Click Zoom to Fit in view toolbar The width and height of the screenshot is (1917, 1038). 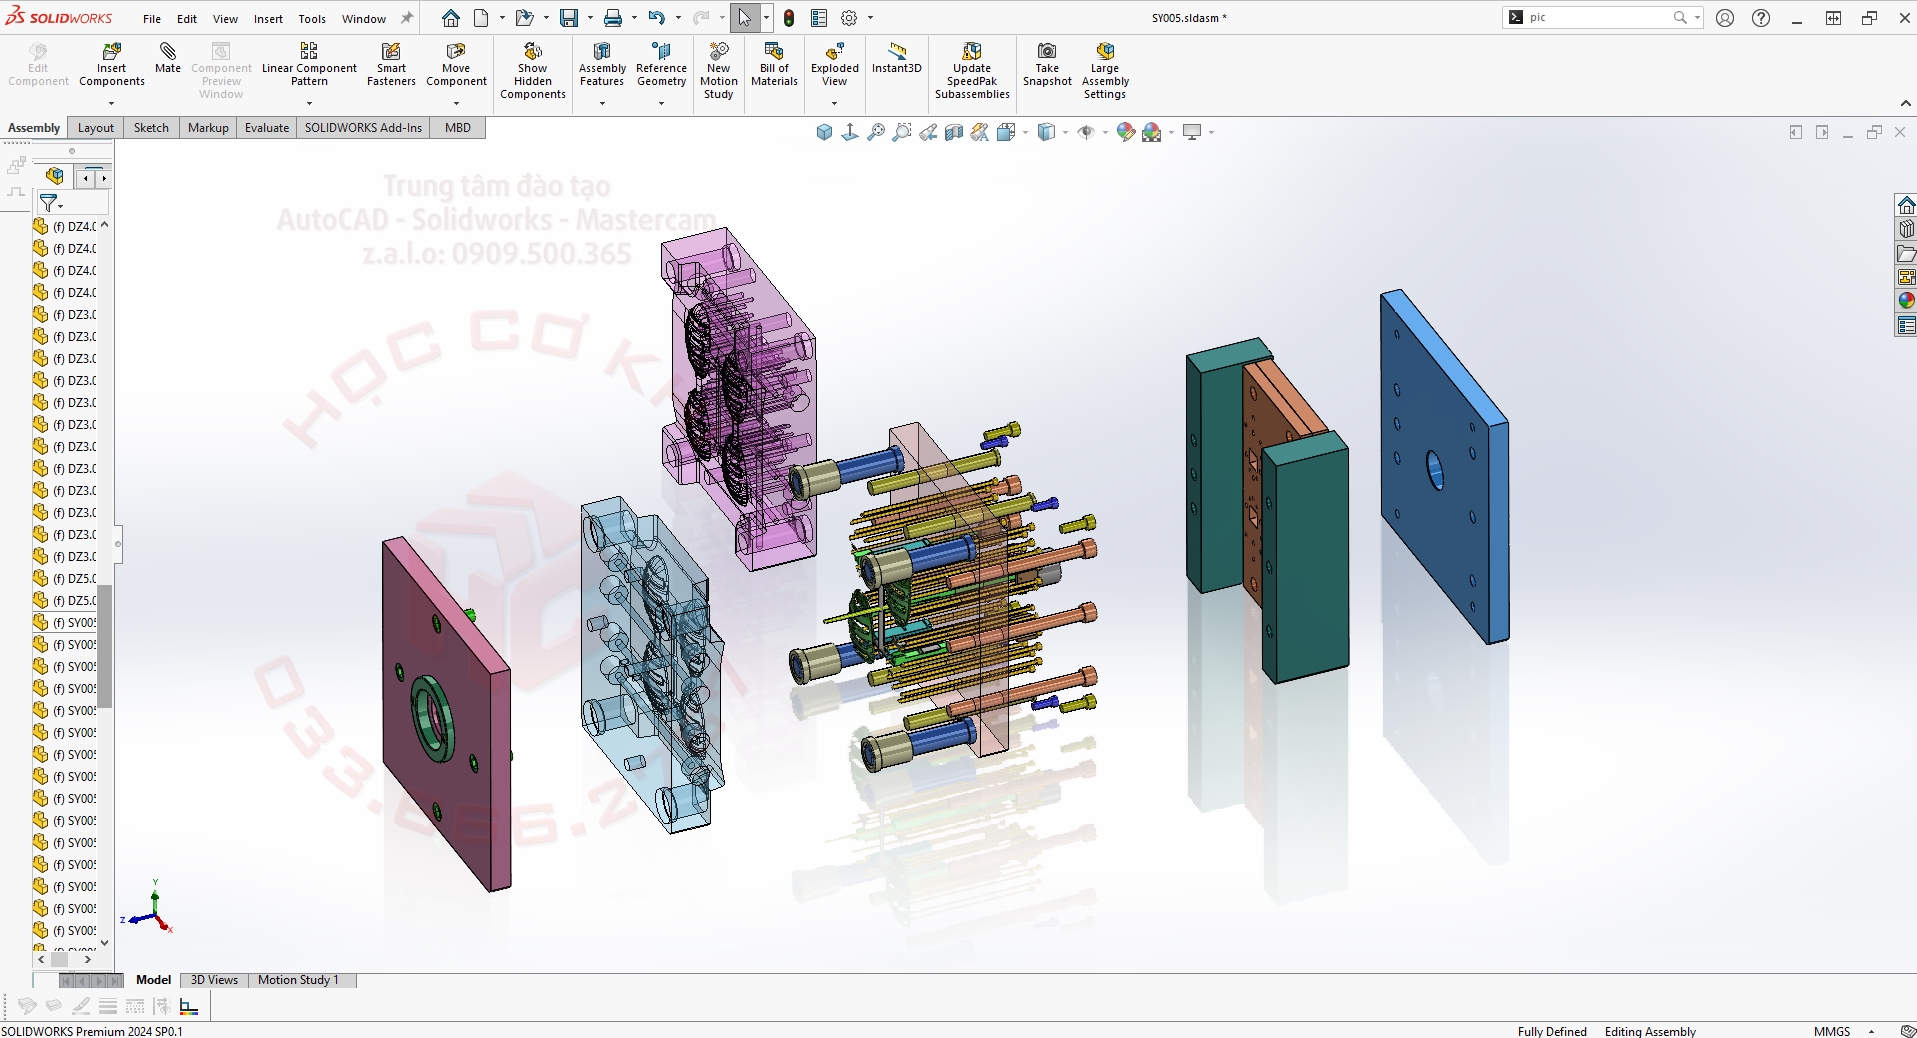(876, 132)
